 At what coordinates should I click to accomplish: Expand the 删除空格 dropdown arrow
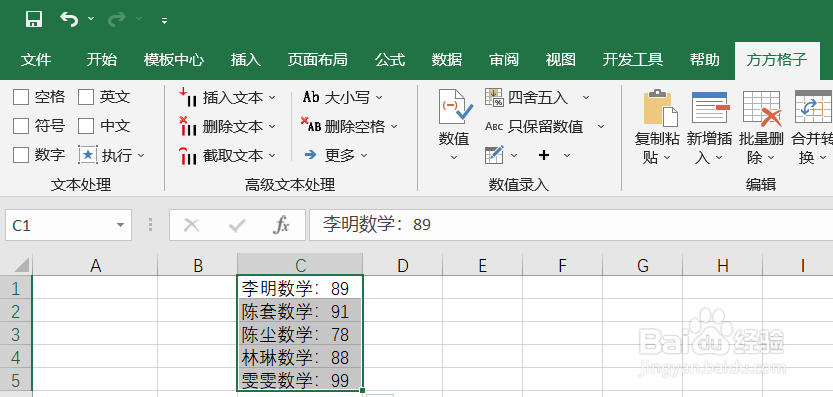click(394, 127)
